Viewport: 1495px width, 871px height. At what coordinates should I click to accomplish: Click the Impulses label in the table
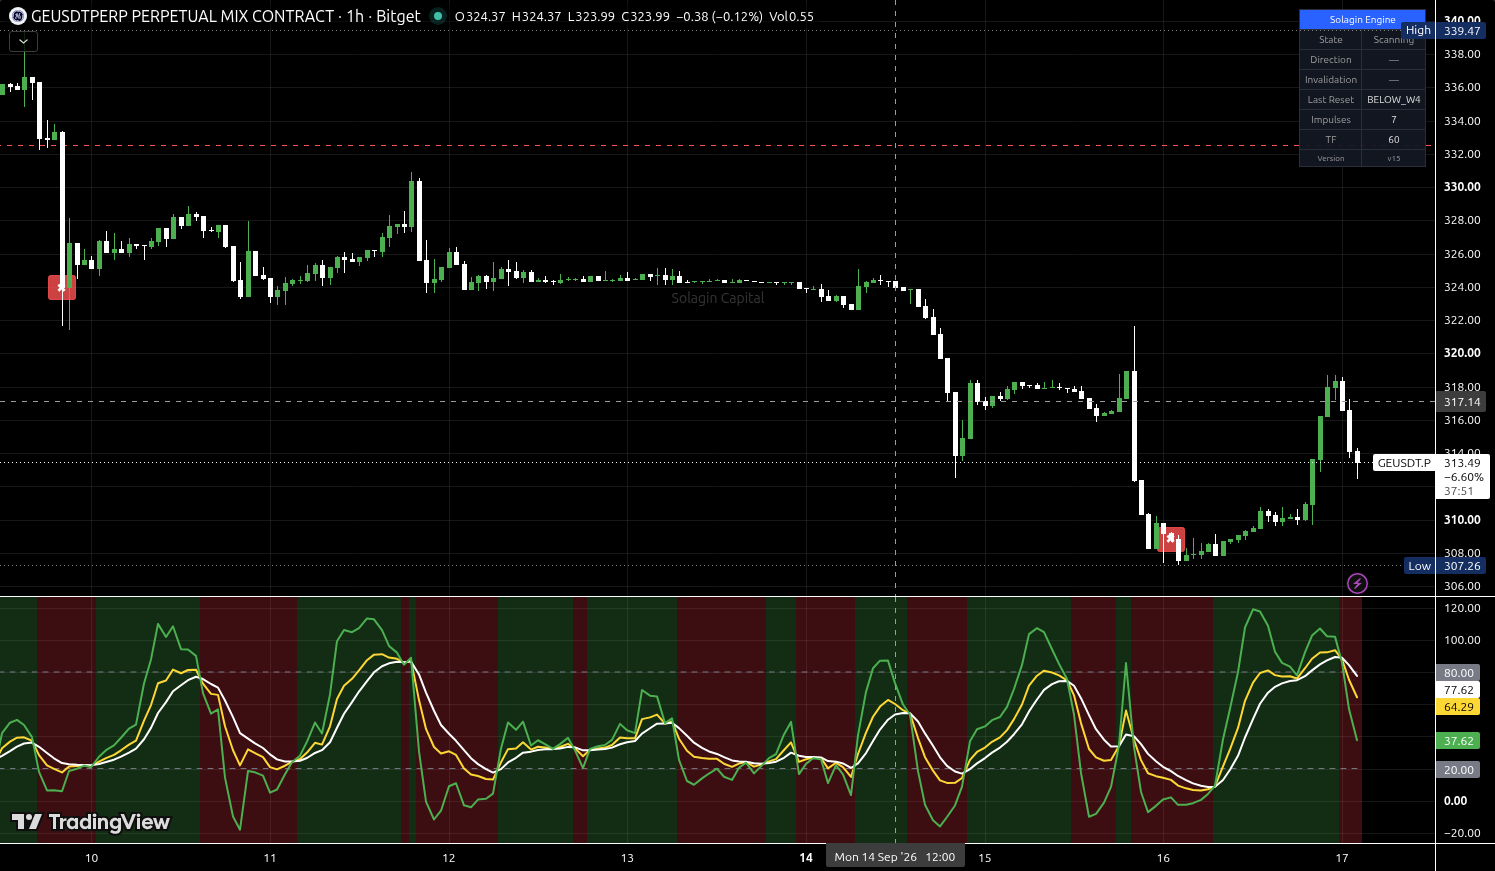coord(1331,120)
